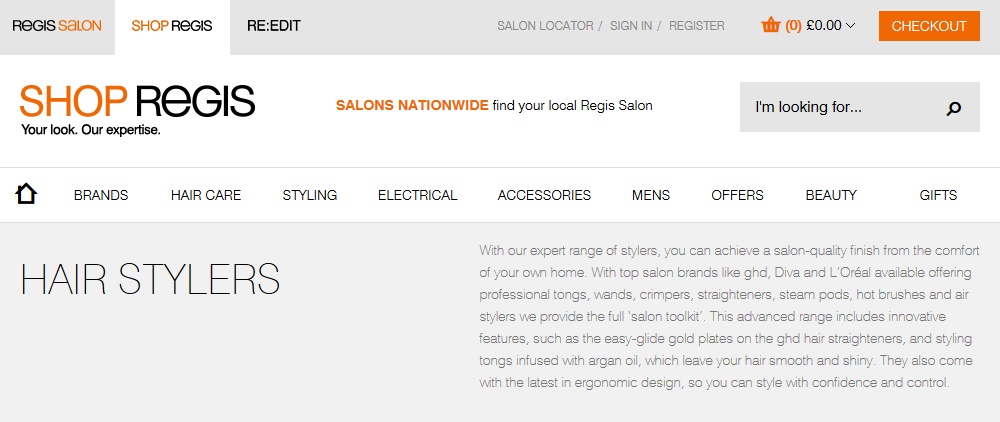Select the Gifts menu item
This screenshot has height=422, width=1000.
tap(938, 195)
